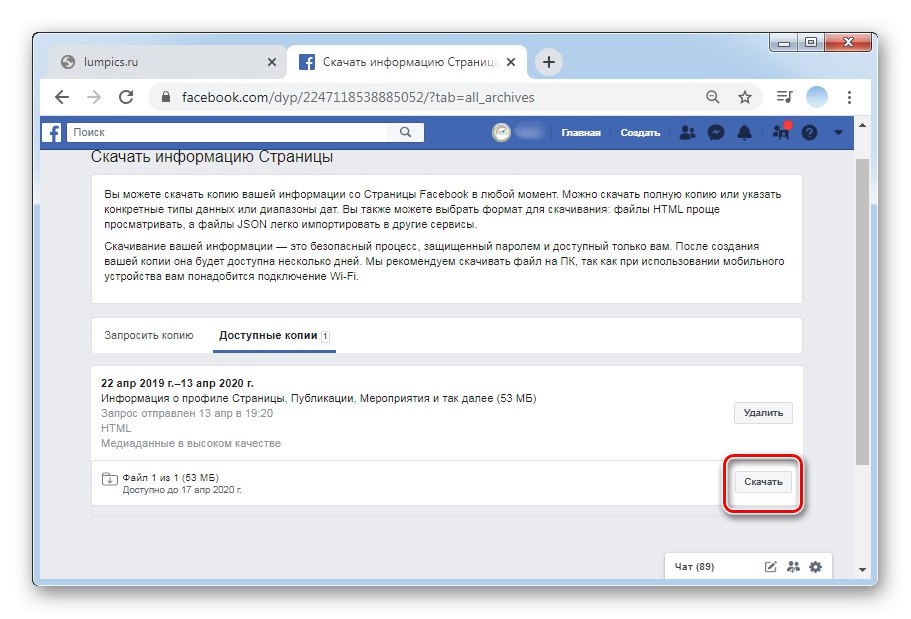Click the padlock site info icon
The height and width of the screenshot is (619, 911).
click(166, 97)
